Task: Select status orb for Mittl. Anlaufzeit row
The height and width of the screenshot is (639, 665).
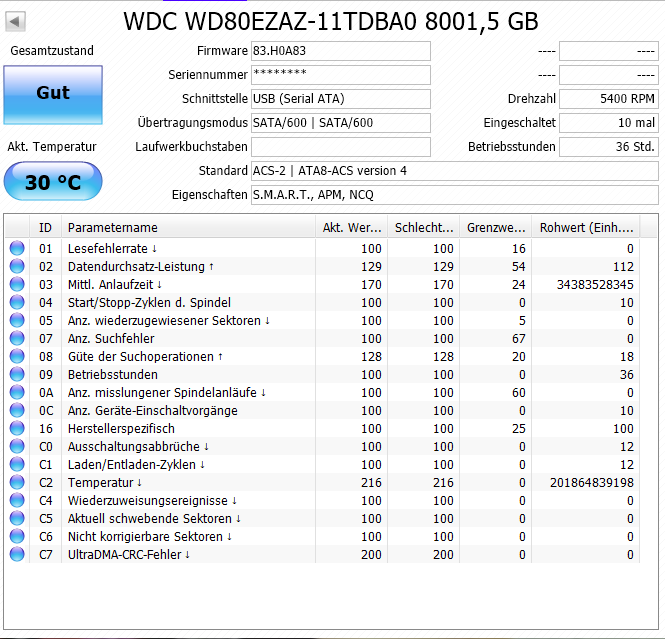Action: [x=17, y=284]
